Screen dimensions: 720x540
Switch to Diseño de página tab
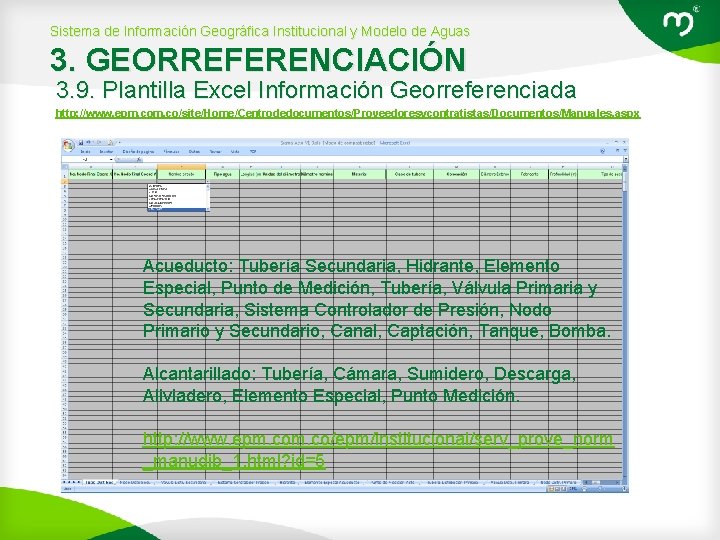(x=138, y=152)
